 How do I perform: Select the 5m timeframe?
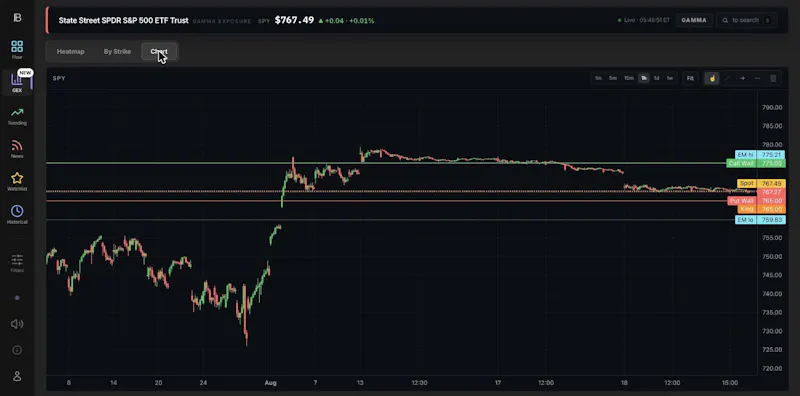click(613, 78)
